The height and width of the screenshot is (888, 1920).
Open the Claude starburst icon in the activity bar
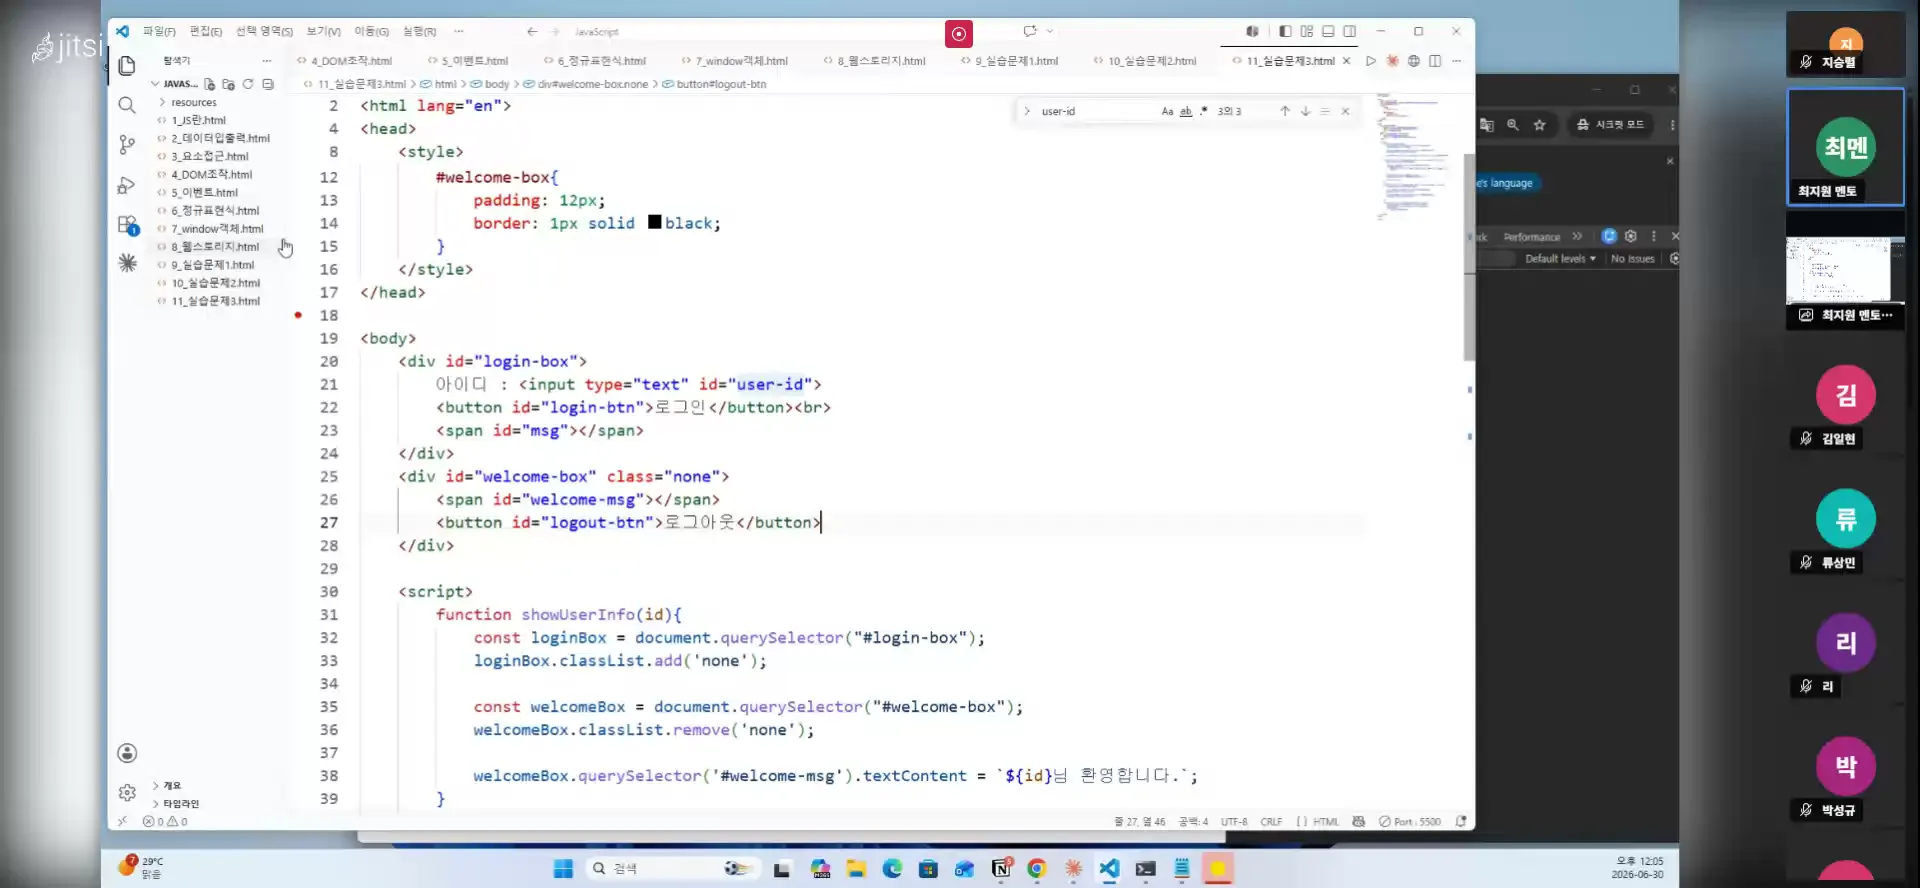point(127,262)
